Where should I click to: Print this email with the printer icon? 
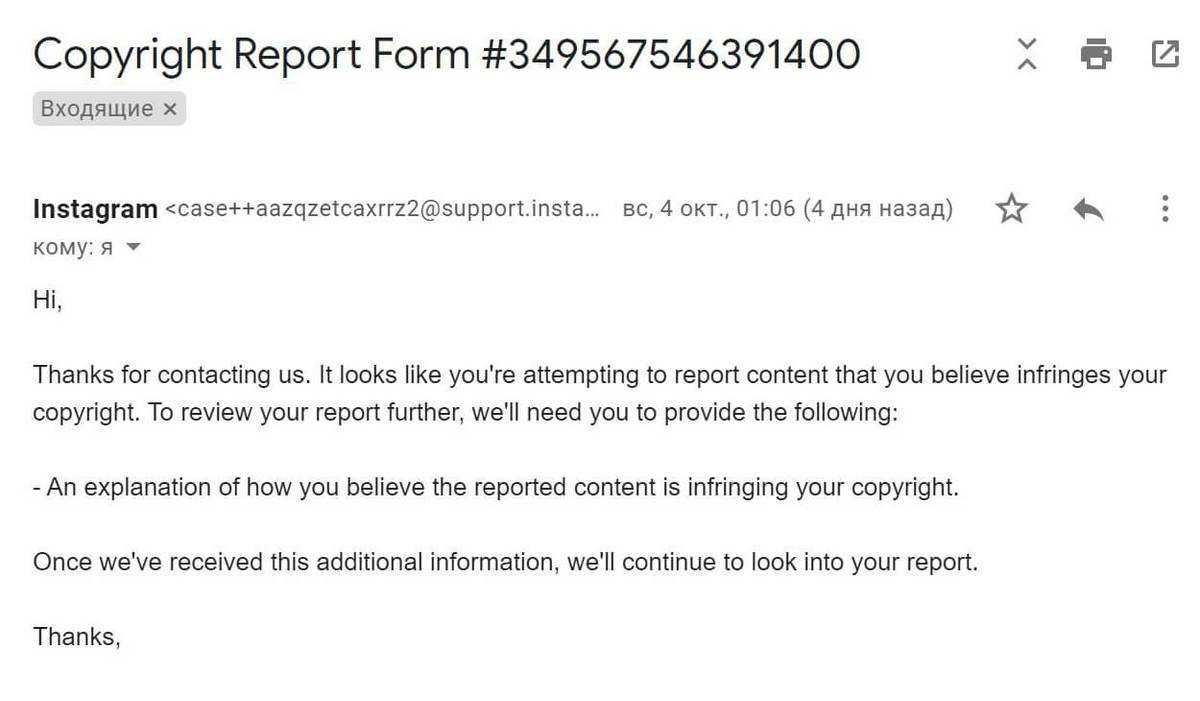(x=1096, y=53)
